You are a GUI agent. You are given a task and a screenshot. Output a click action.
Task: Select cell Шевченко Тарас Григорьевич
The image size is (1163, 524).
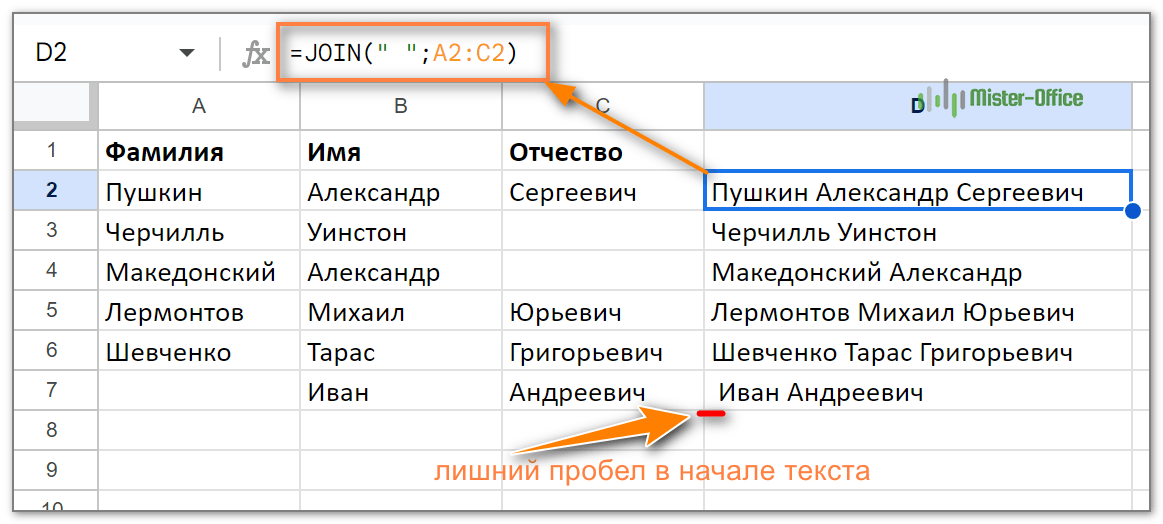[917, 351]
